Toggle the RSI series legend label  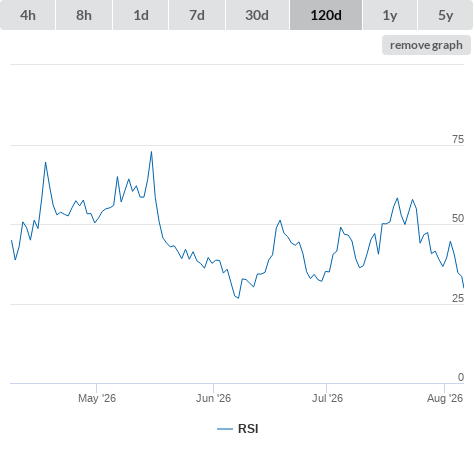click(248, 429)
